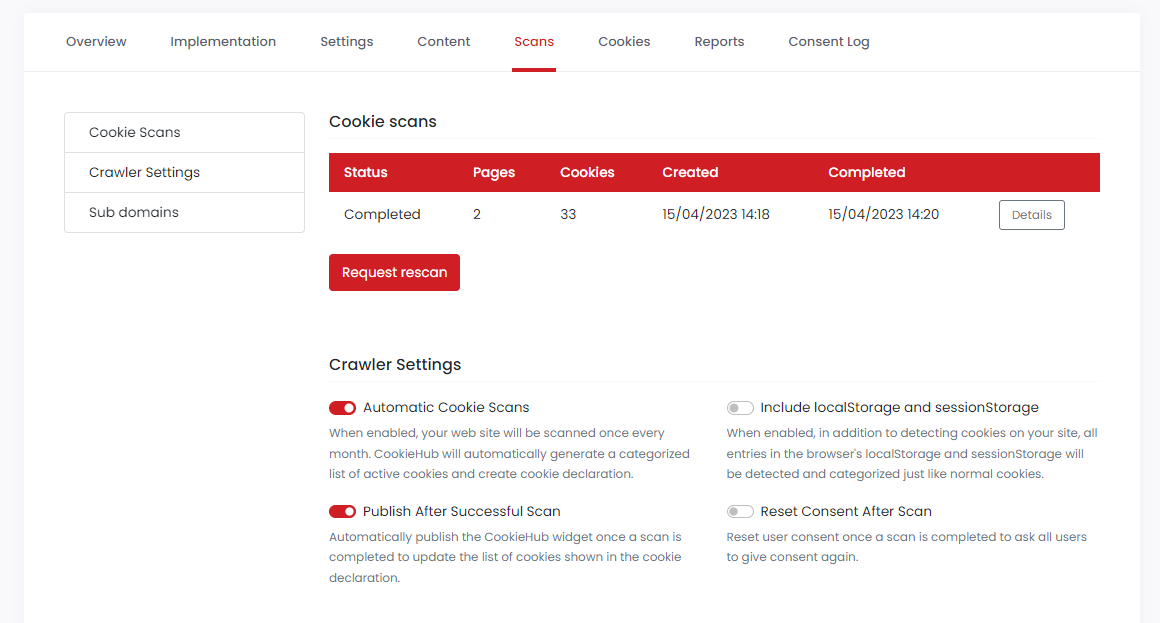The height and width of the screenshot is (623, 1160).
Task: Select the Cookies tab
Action: [x=624, y=41]
